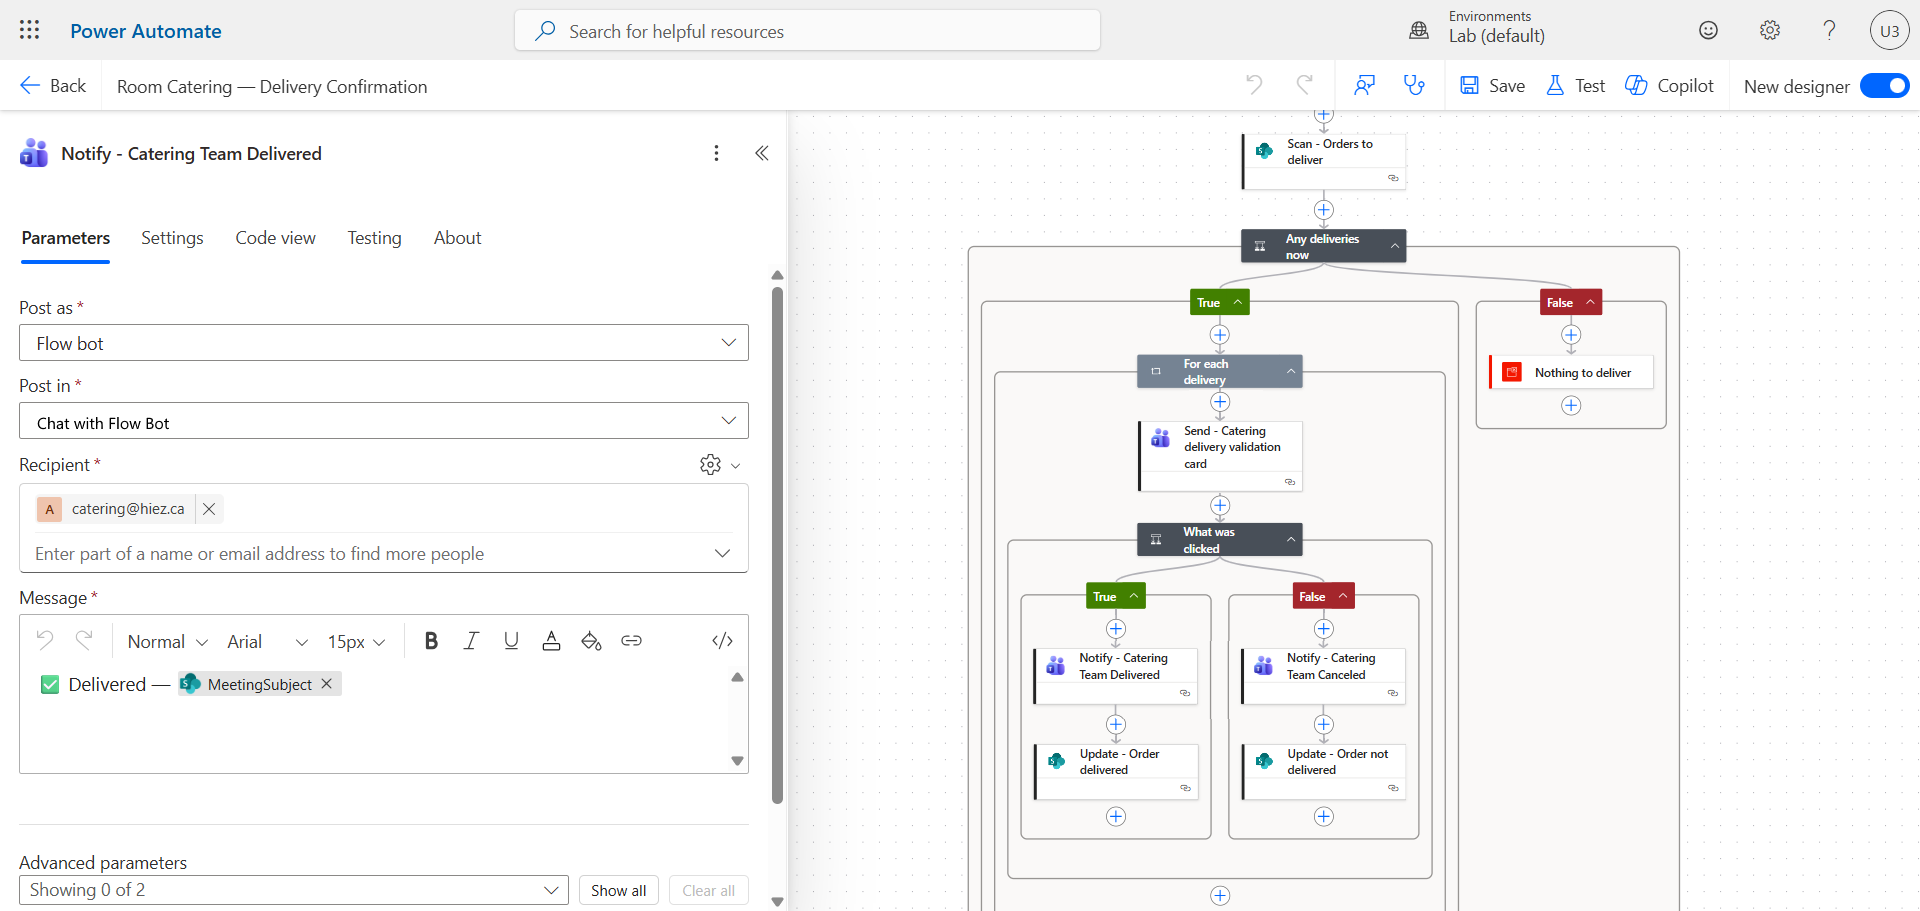Screen dimensions: 1920x911
Task: Insert a link in the message
Action: click(x=631, y=641)
